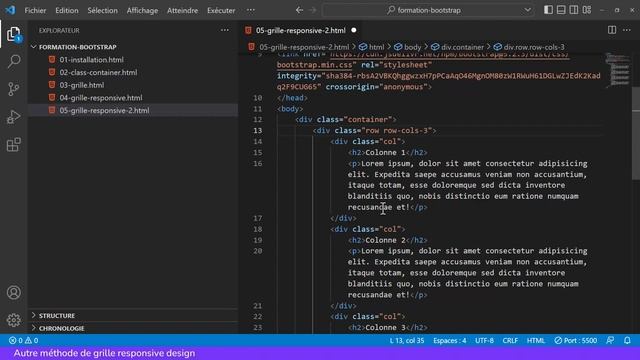Open the Source Control view icon

click(13, 89)
